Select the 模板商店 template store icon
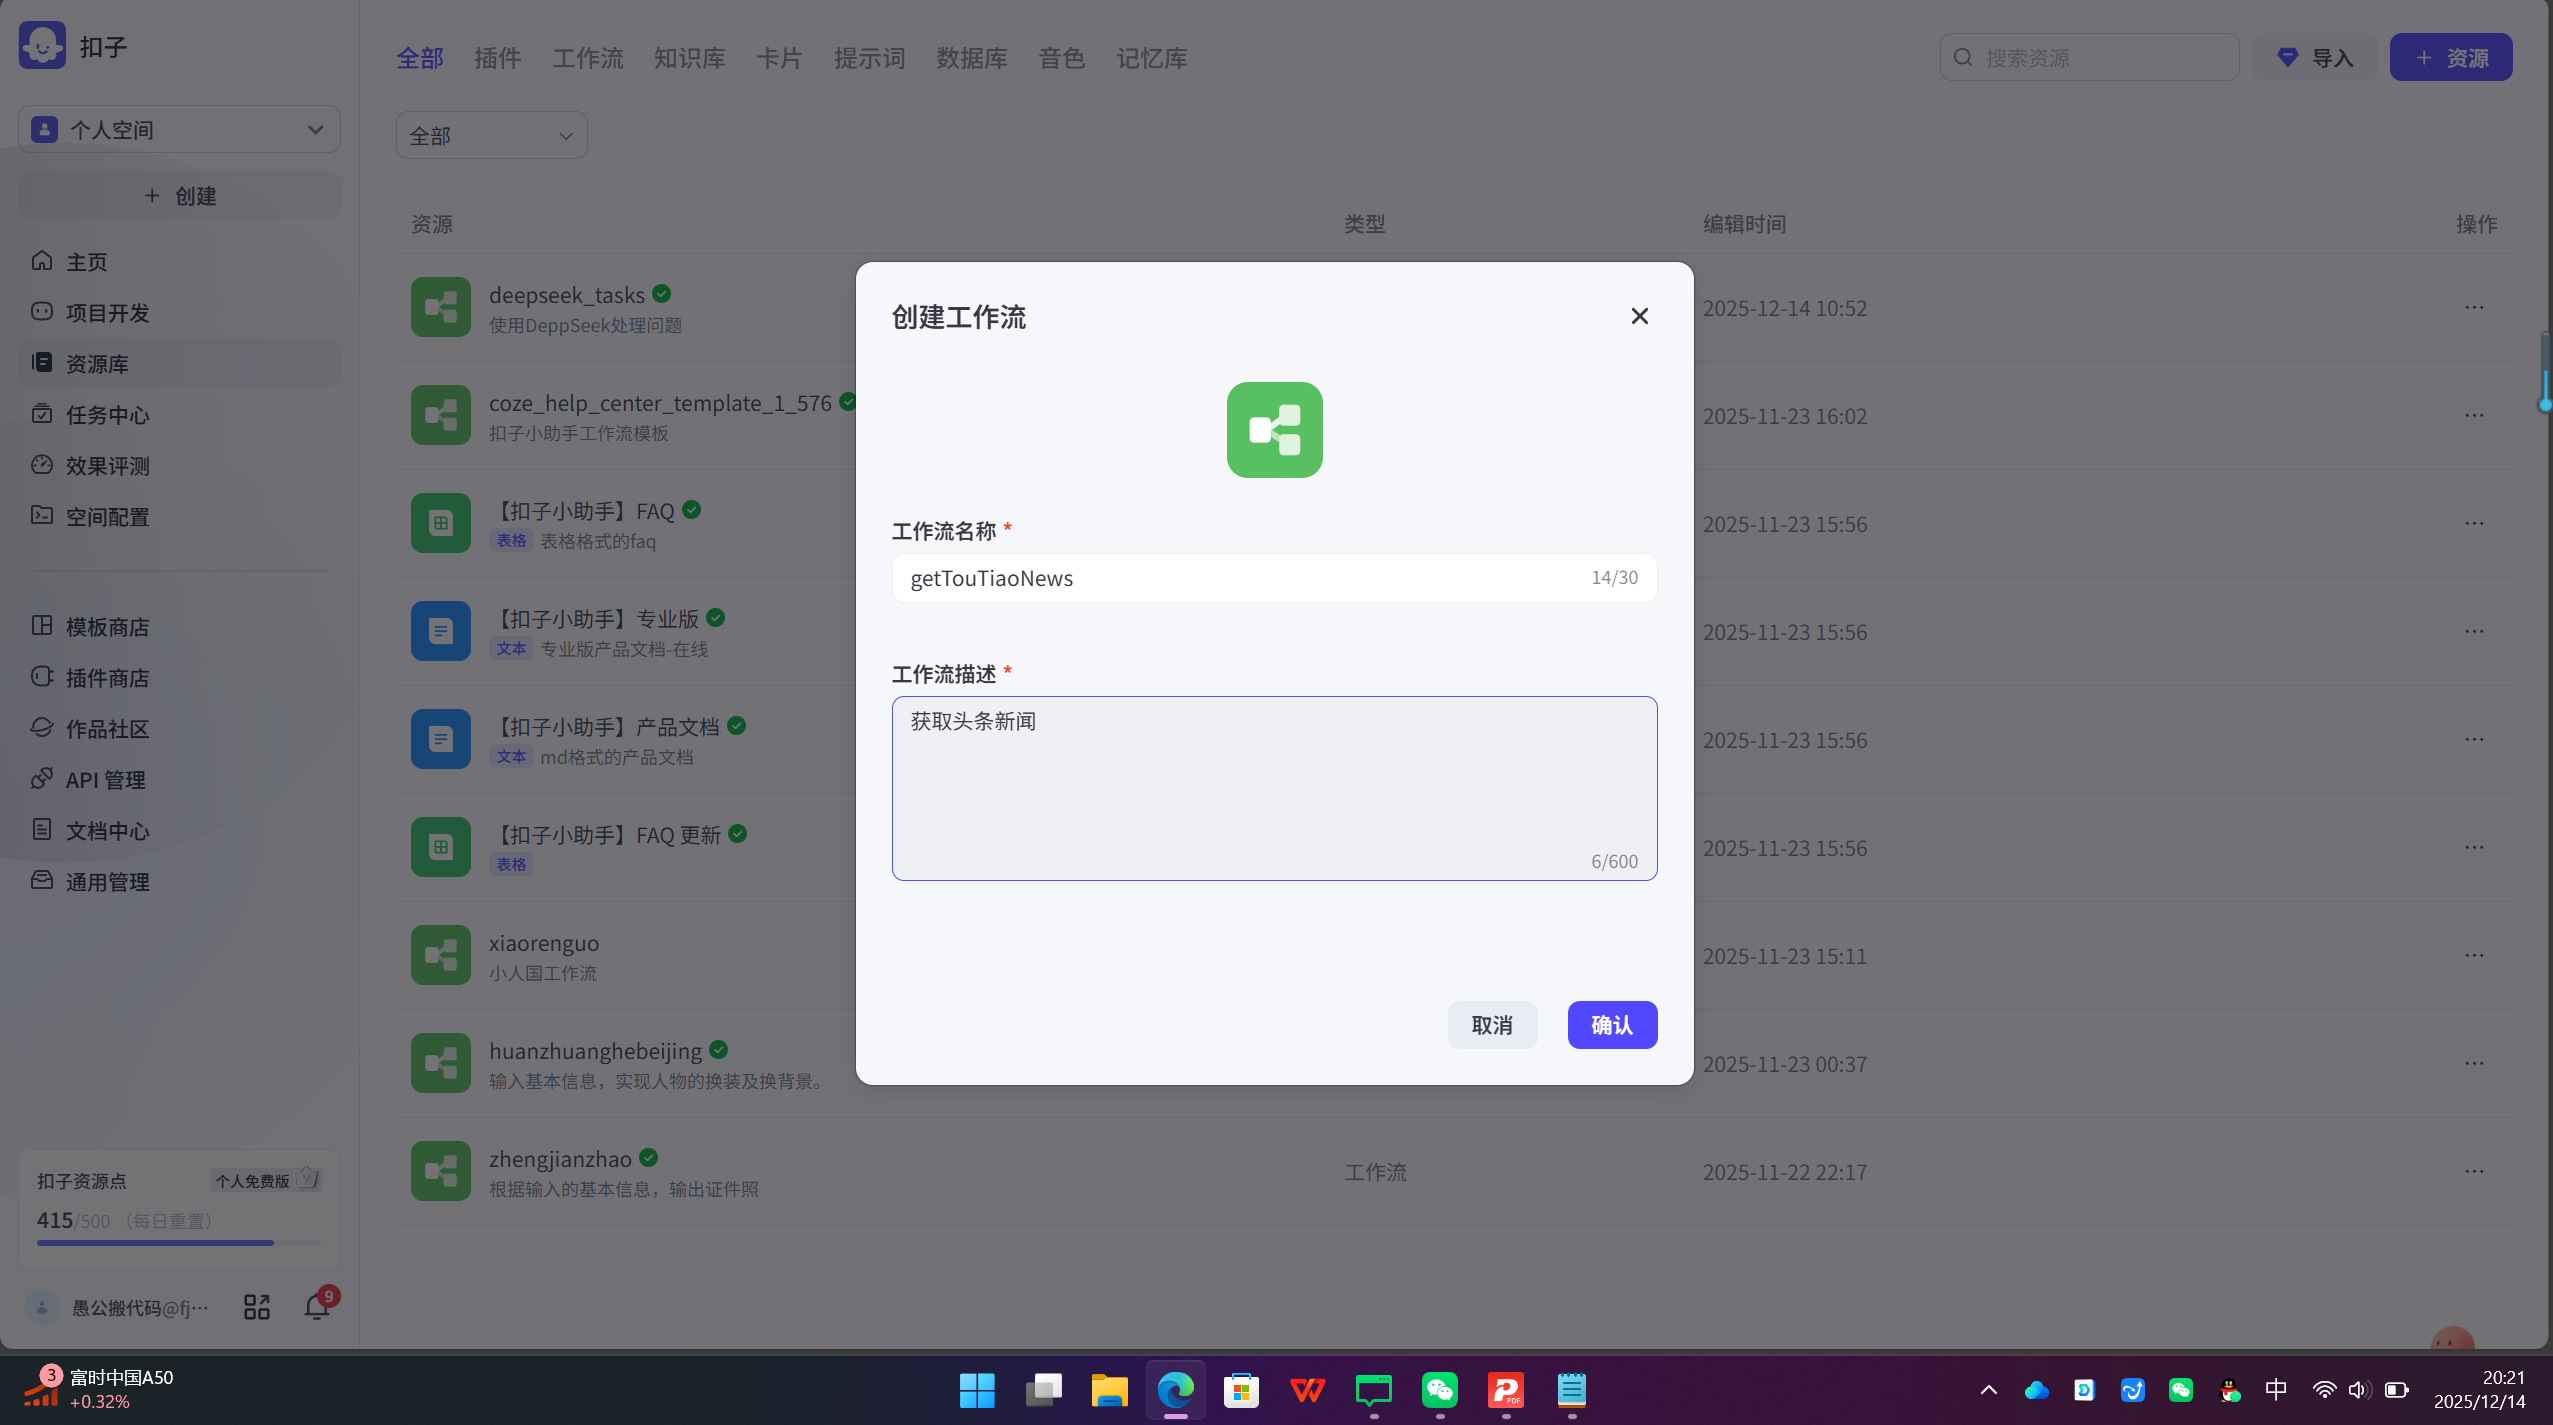Viewport: 2553px width, 1425px height. coord(42,626)
